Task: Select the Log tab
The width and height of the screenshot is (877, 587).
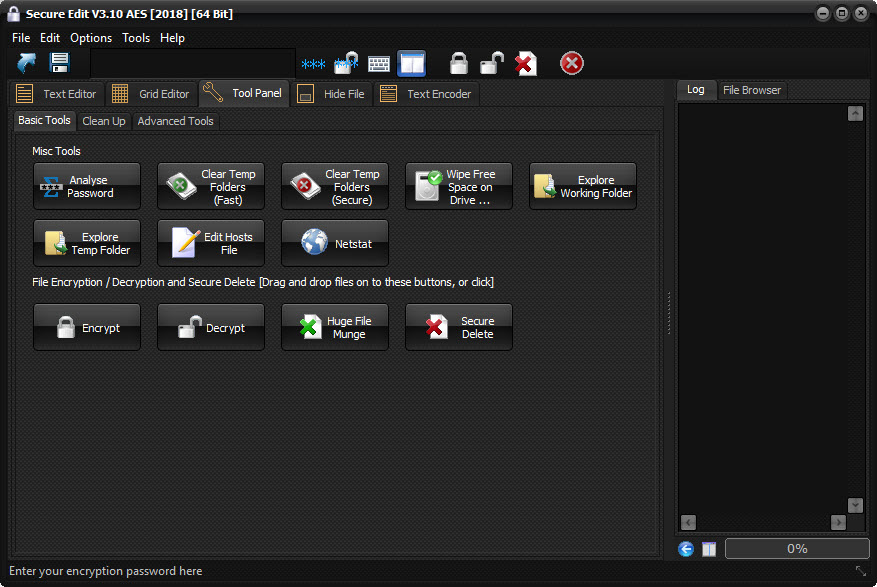Action: (x=696, y=89)
